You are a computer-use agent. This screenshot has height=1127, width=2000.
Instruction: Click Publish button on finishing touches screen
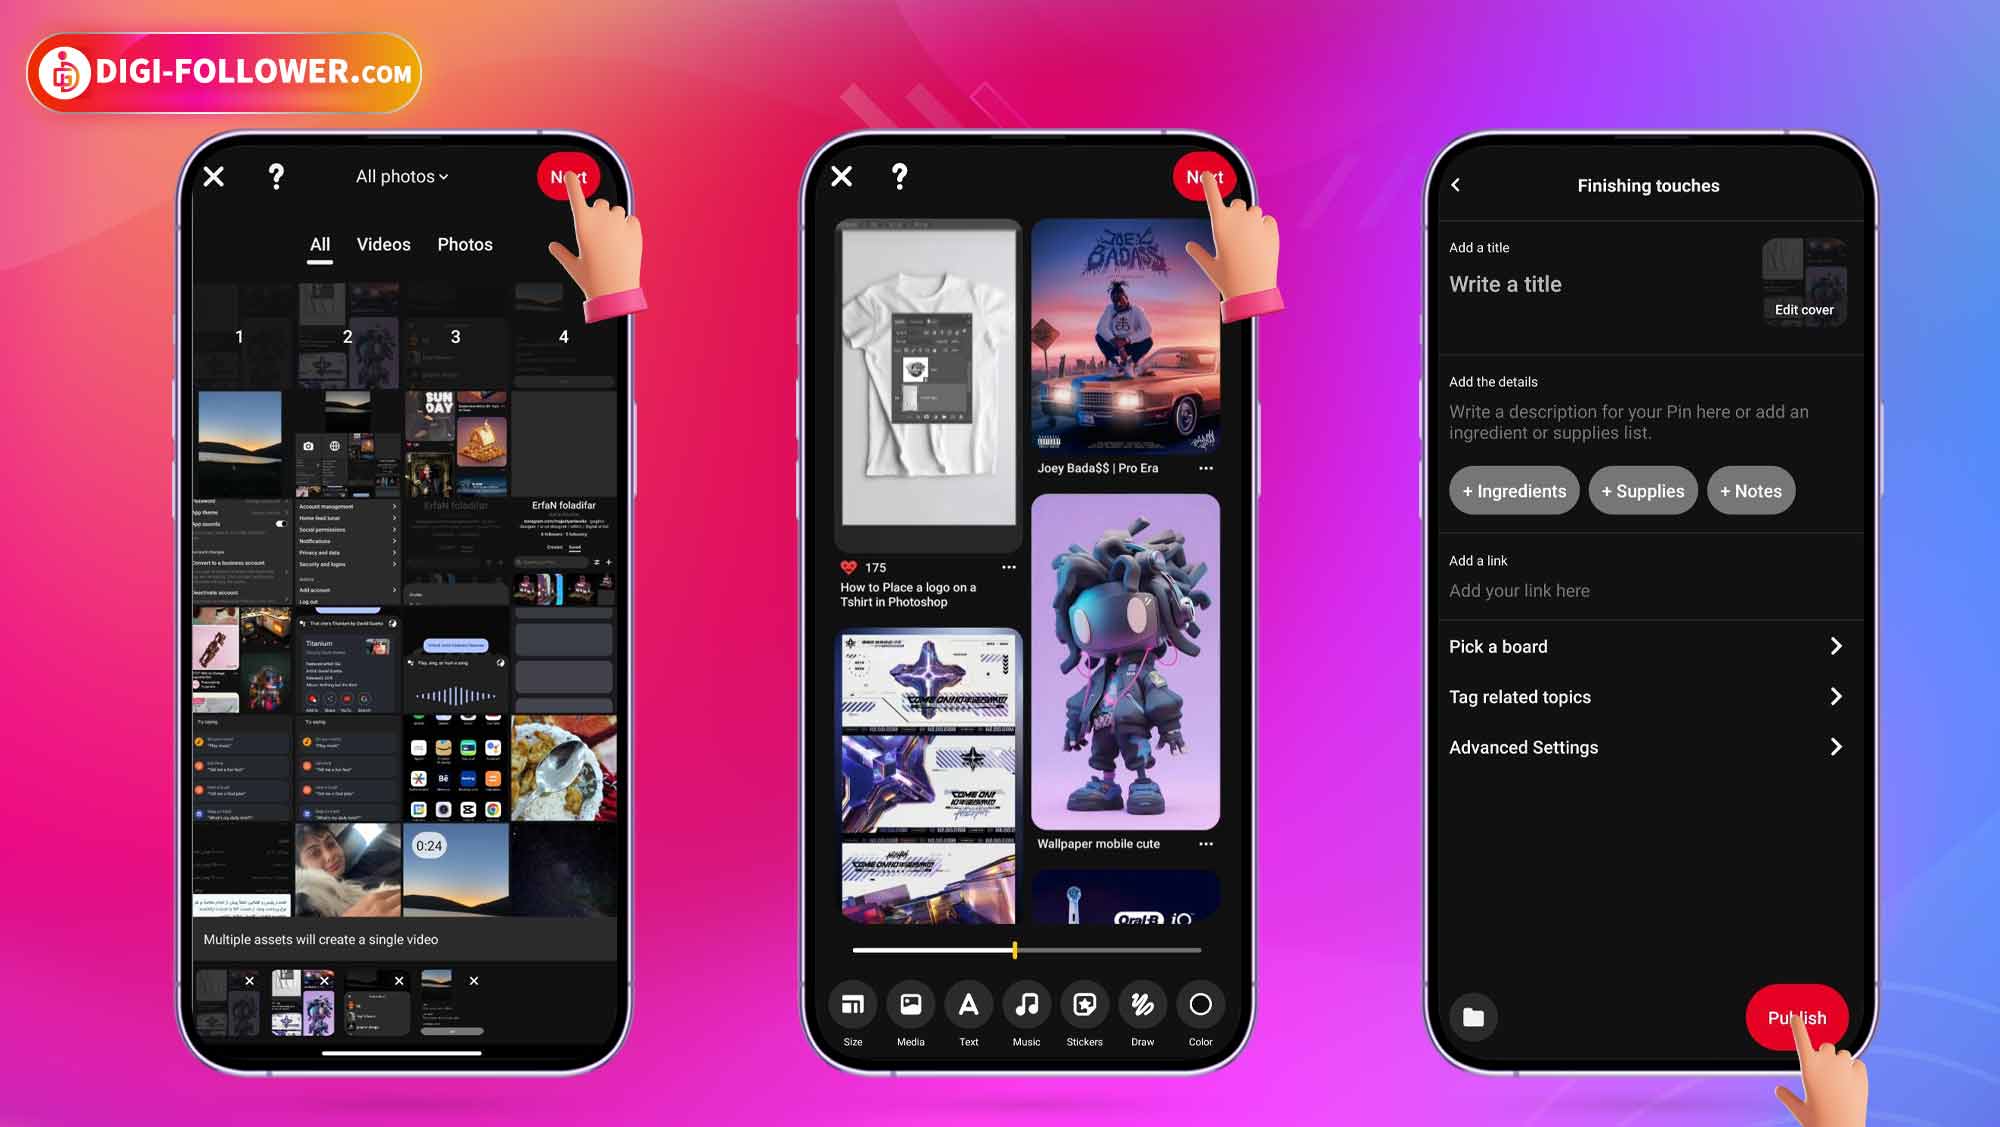click(x=1797, y=1017)
